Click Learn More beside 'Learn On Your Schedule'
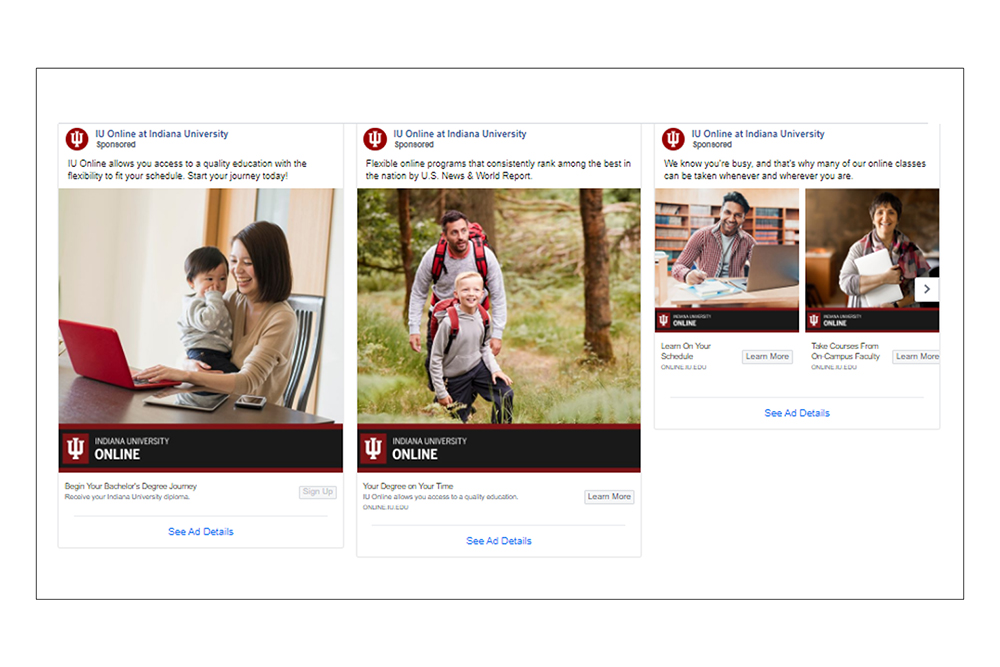 [x=767, y=356]
